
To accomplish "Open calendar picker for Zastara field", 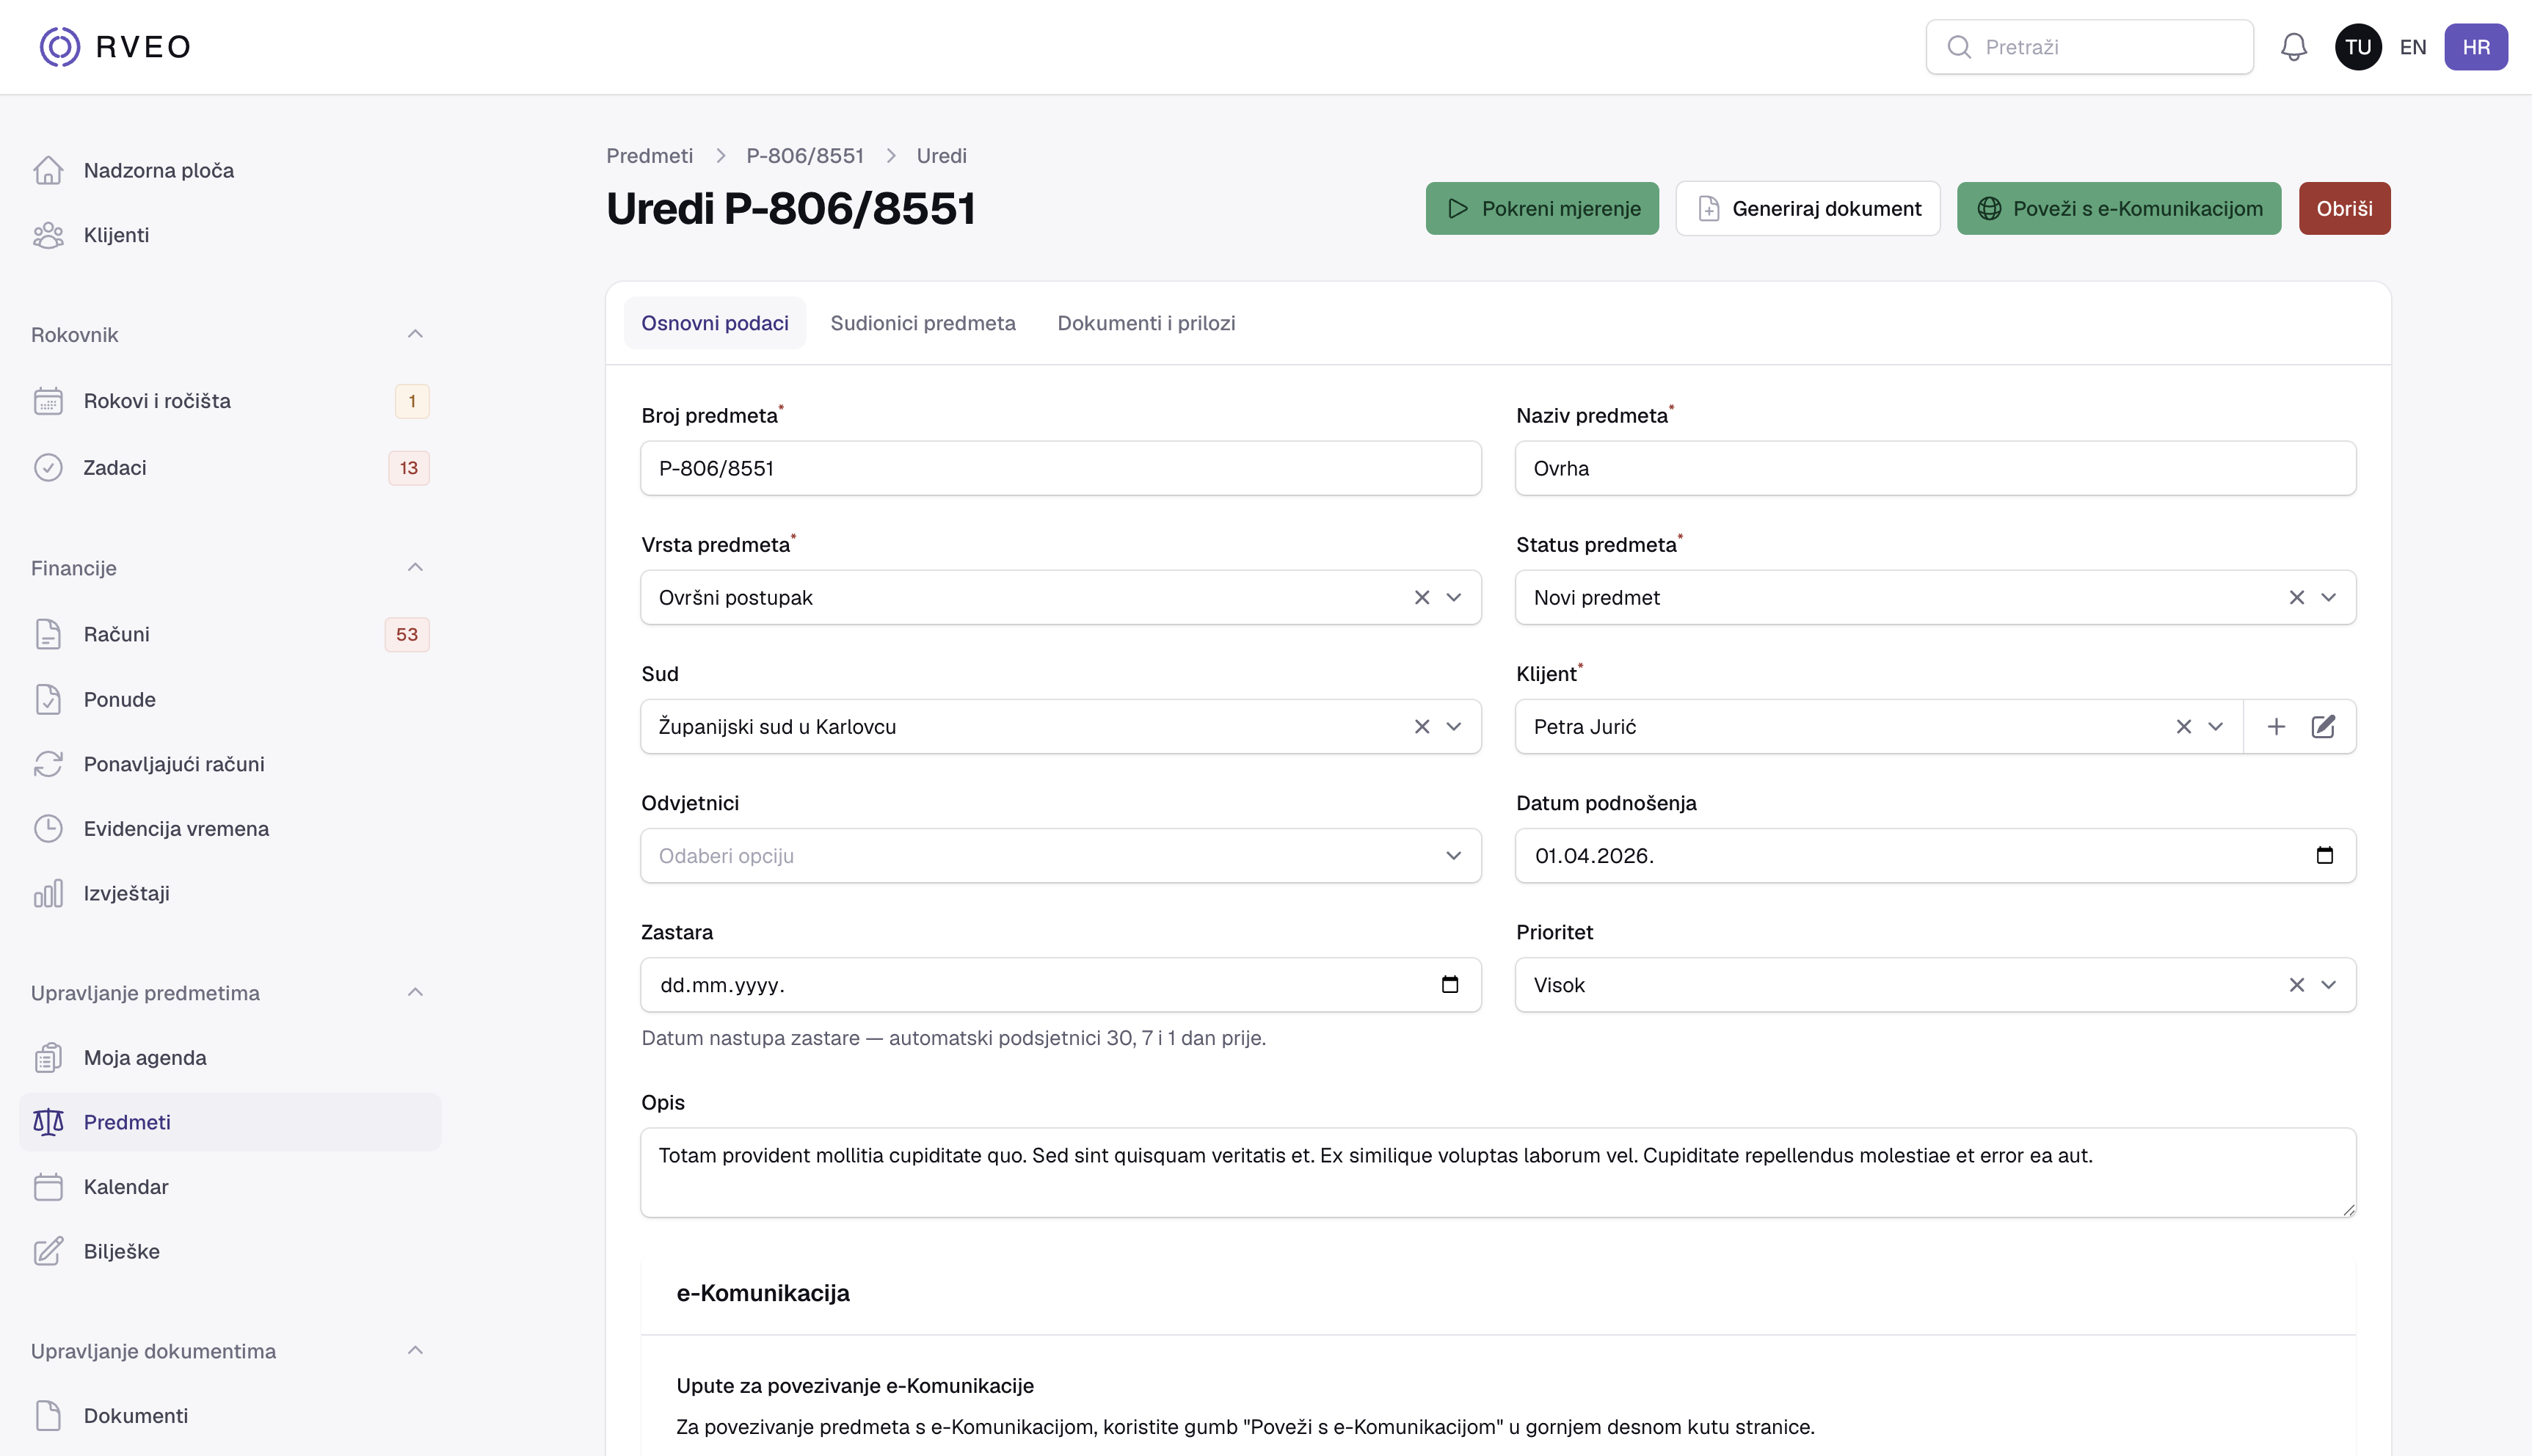I will coord(1449,985).
